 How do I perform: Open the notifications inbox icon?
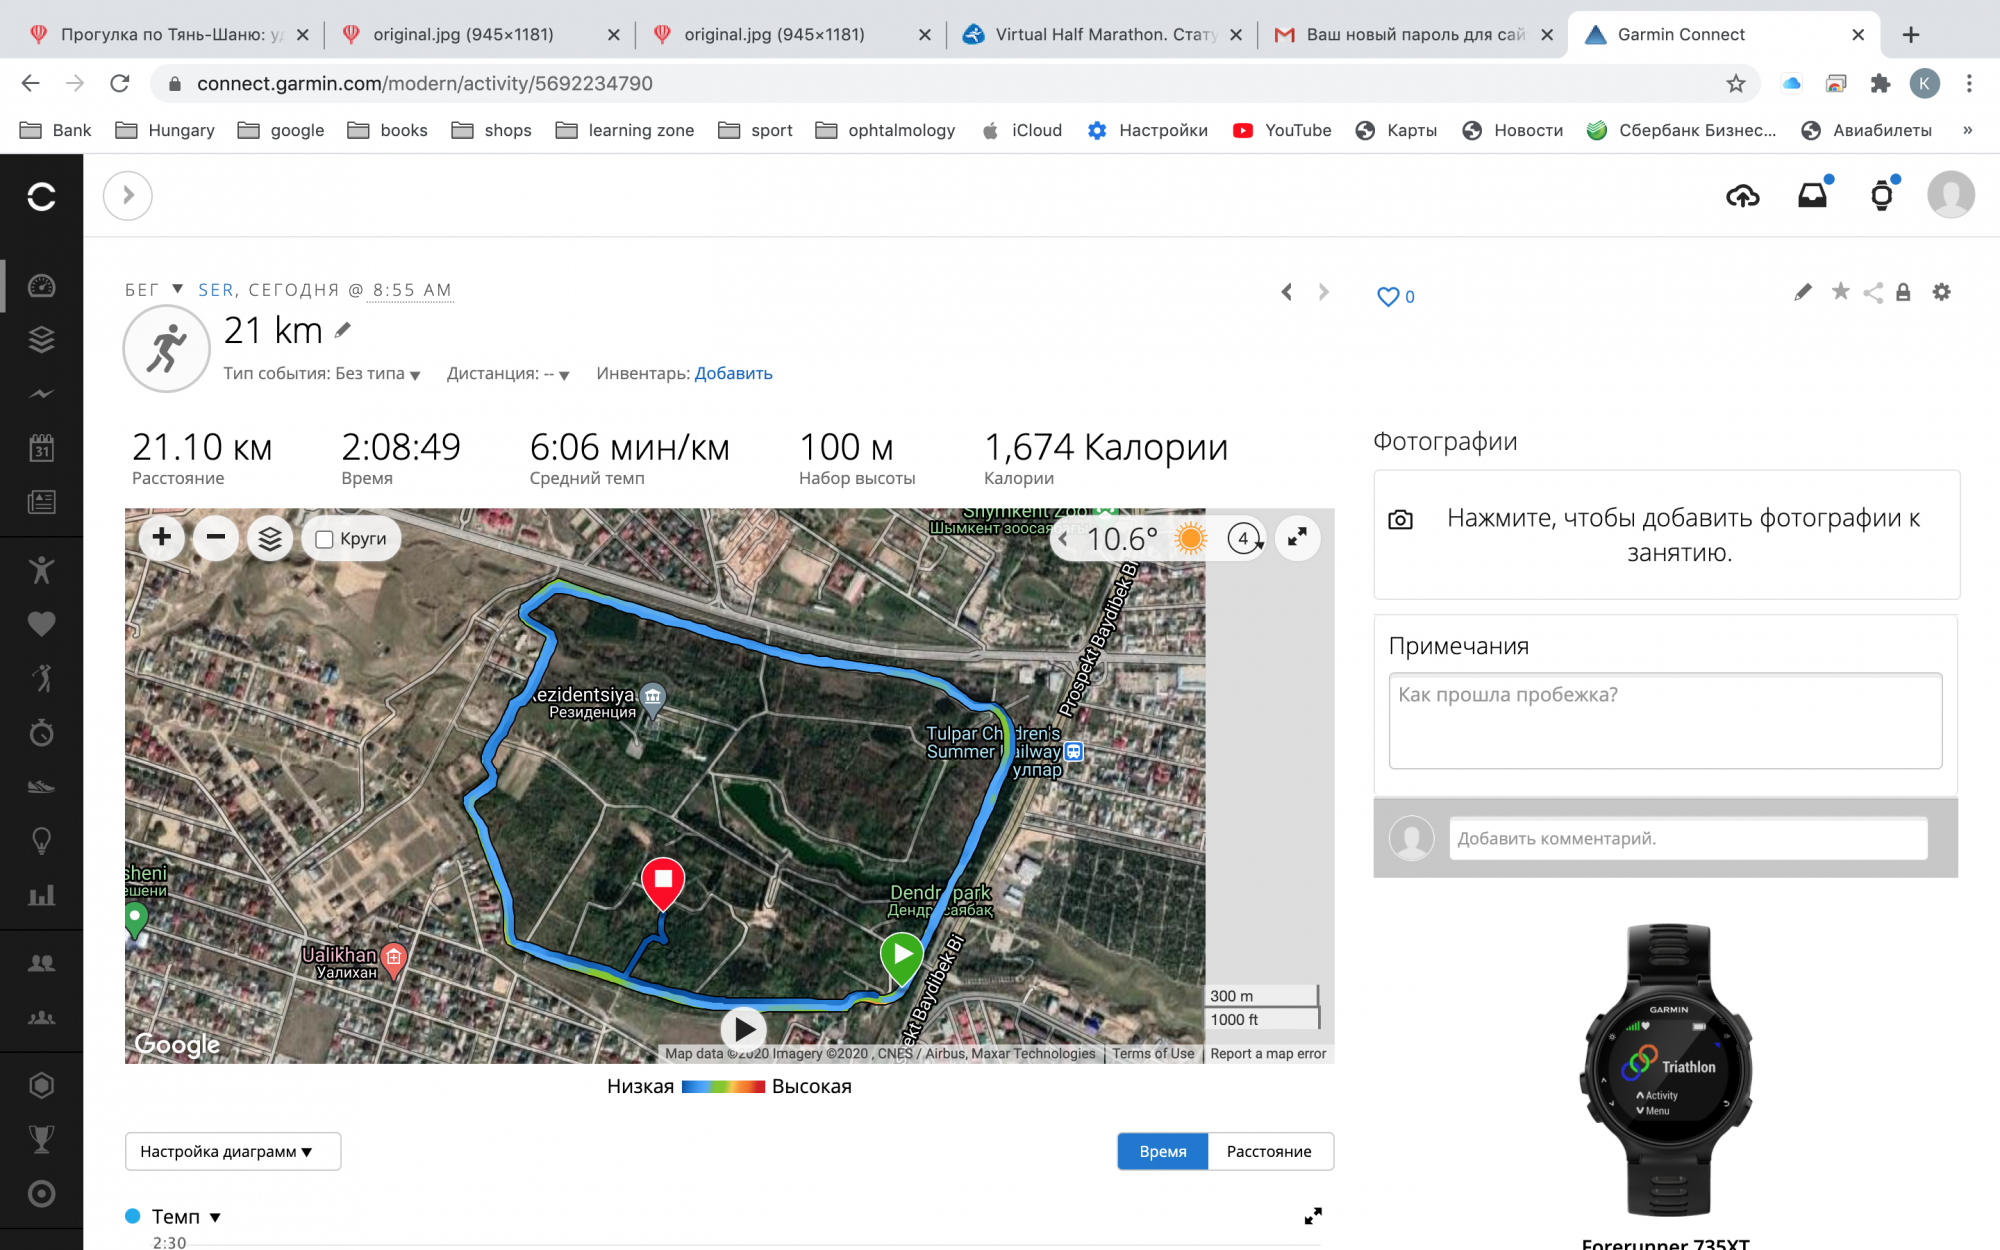click(x=1812, y=196)
